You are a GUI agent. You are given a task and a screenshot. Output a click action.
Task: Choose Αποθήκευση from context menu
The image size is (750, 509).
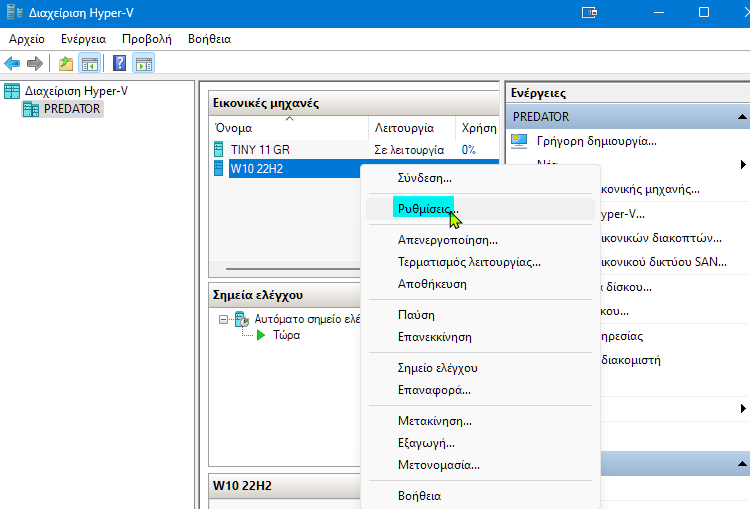pos(480,284)
